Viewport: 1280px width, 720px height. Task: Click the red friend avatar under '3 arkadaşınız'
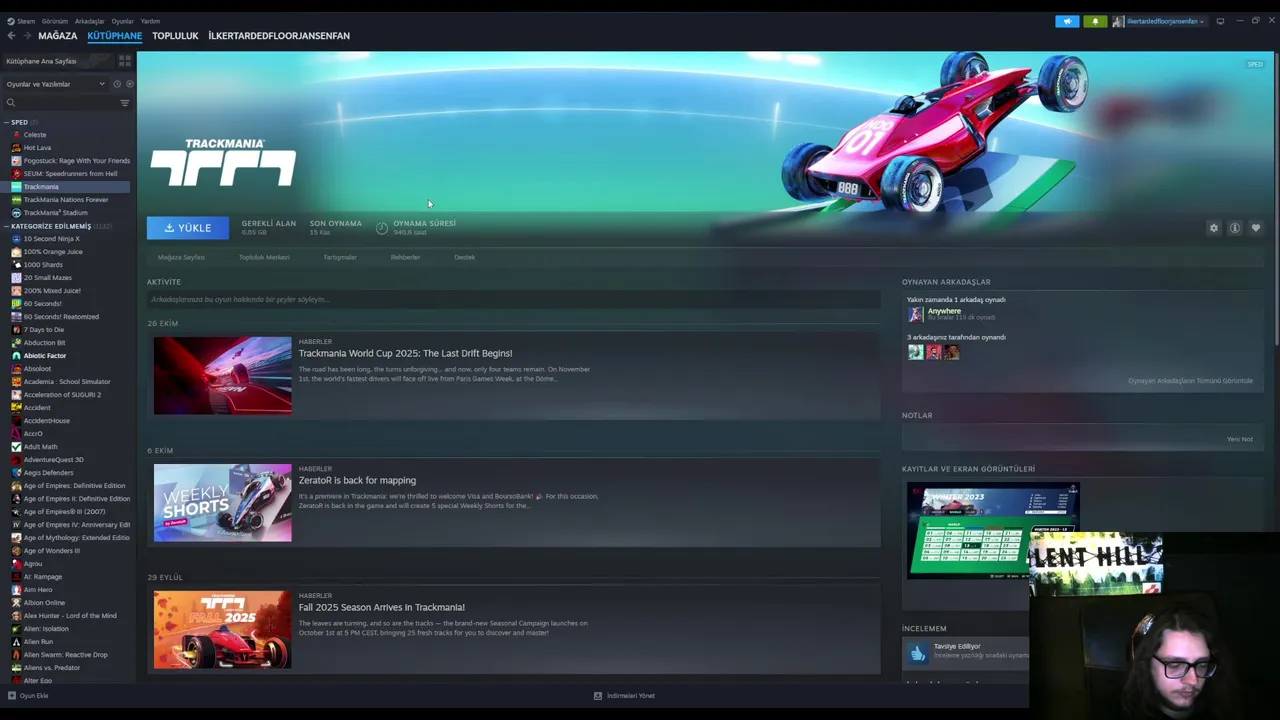(933, 352)
